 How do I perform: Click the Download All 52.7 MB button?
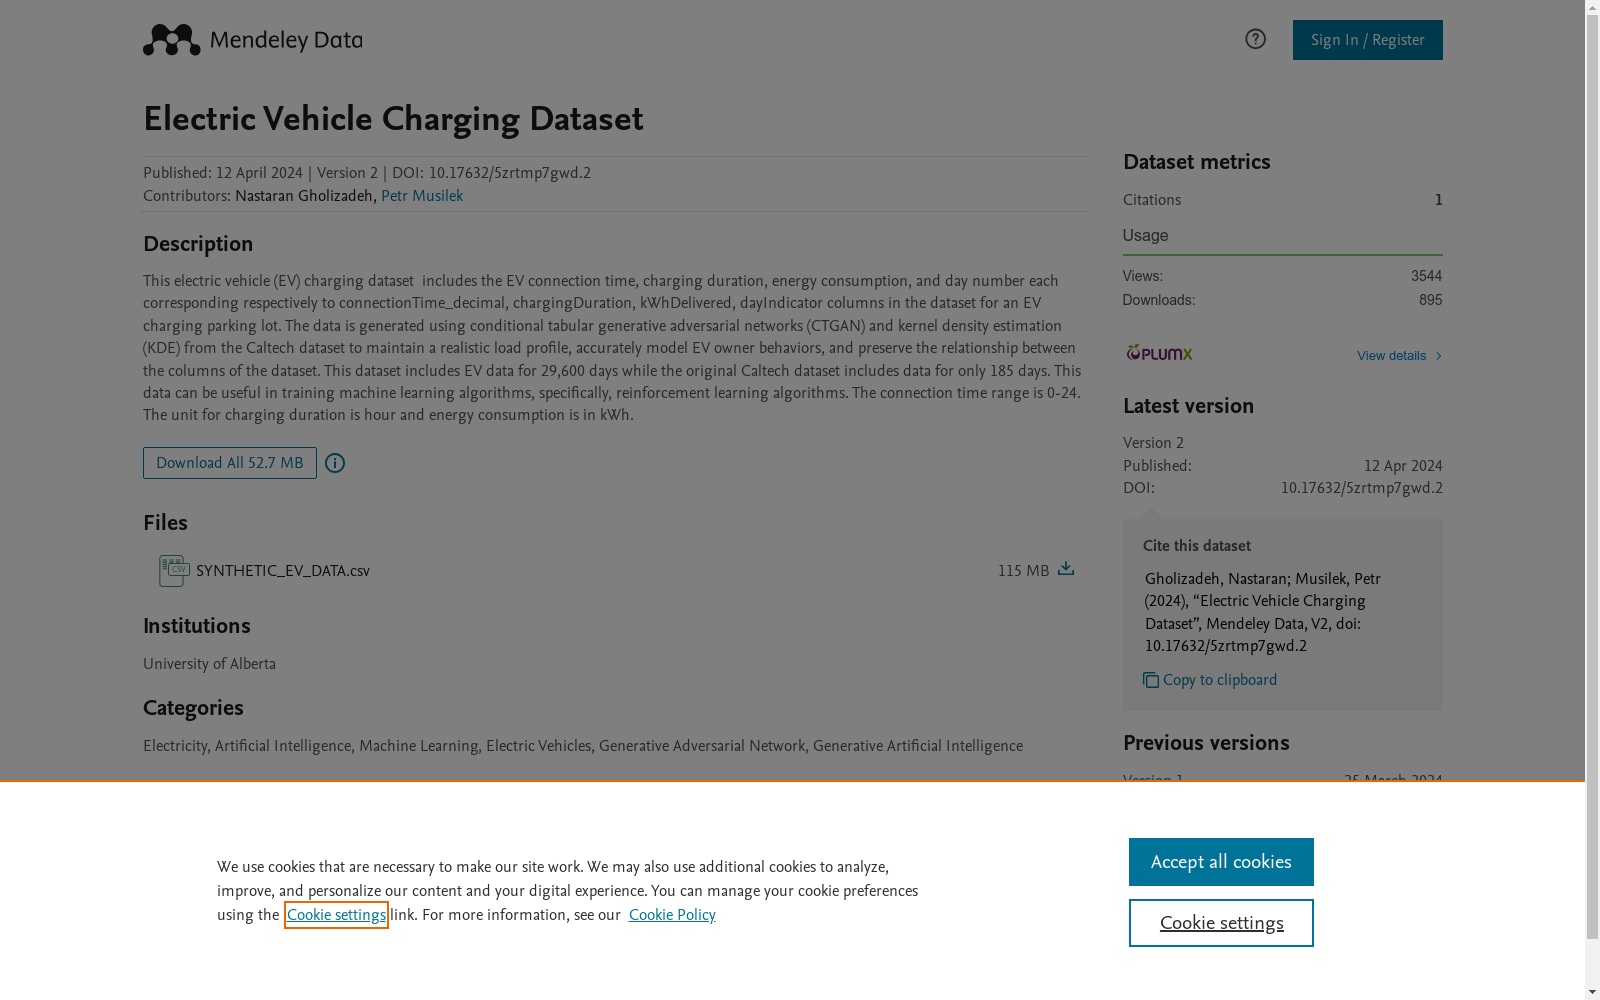pos(230,463)
